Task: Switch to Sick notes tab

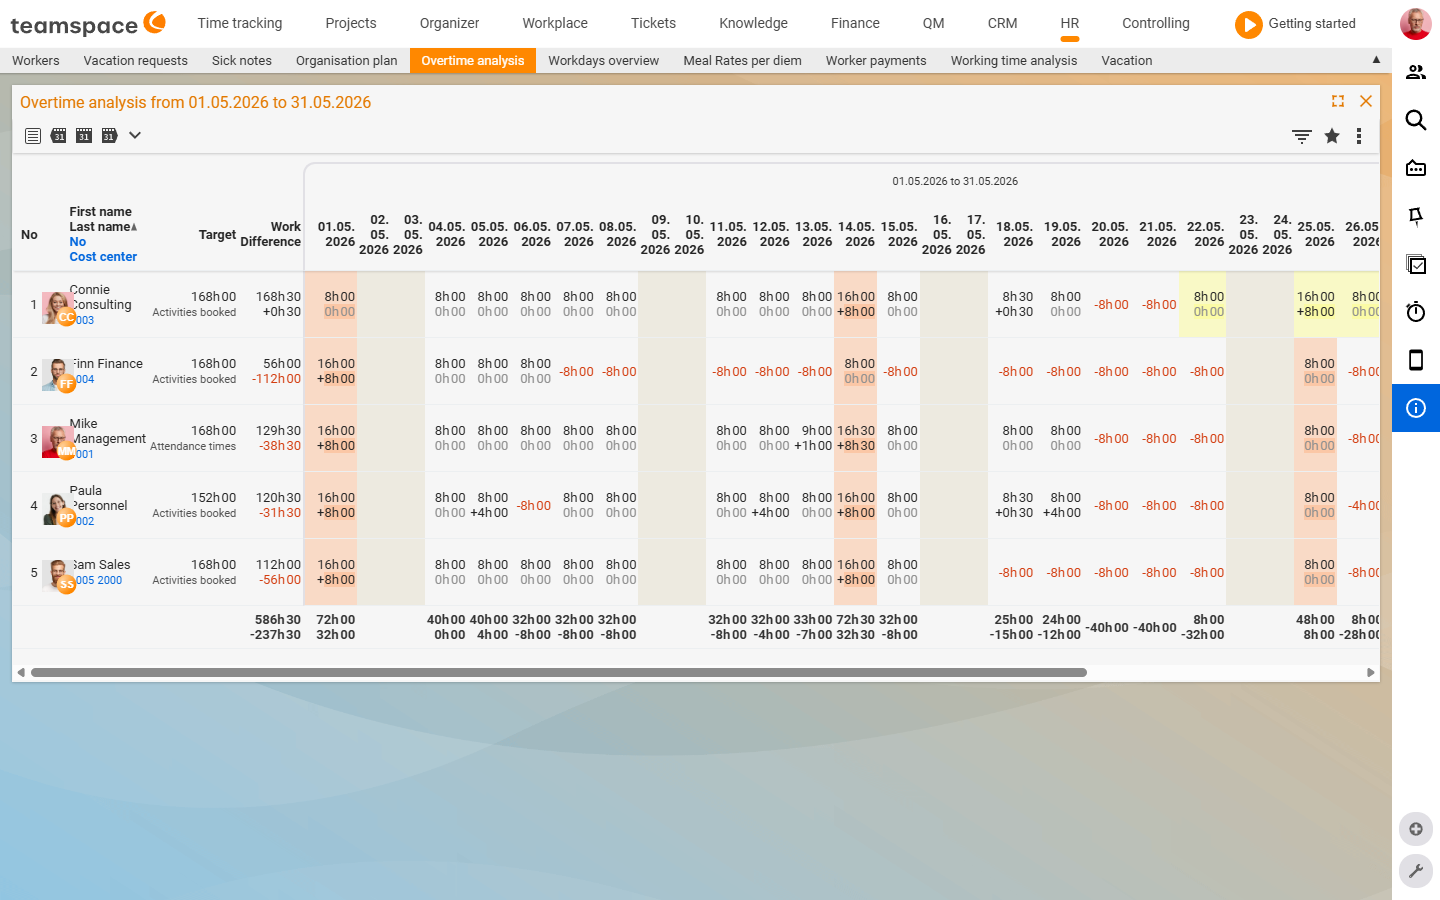Action: (242, 61)
